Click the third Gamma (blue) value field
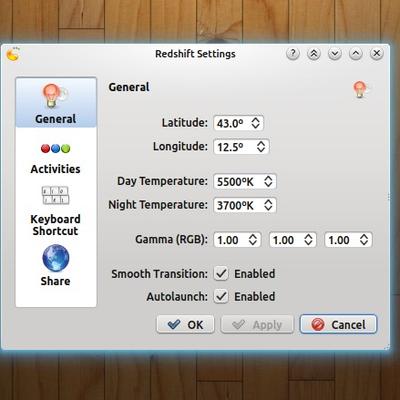This screenshot has height=400, width=400. (348, 240)
